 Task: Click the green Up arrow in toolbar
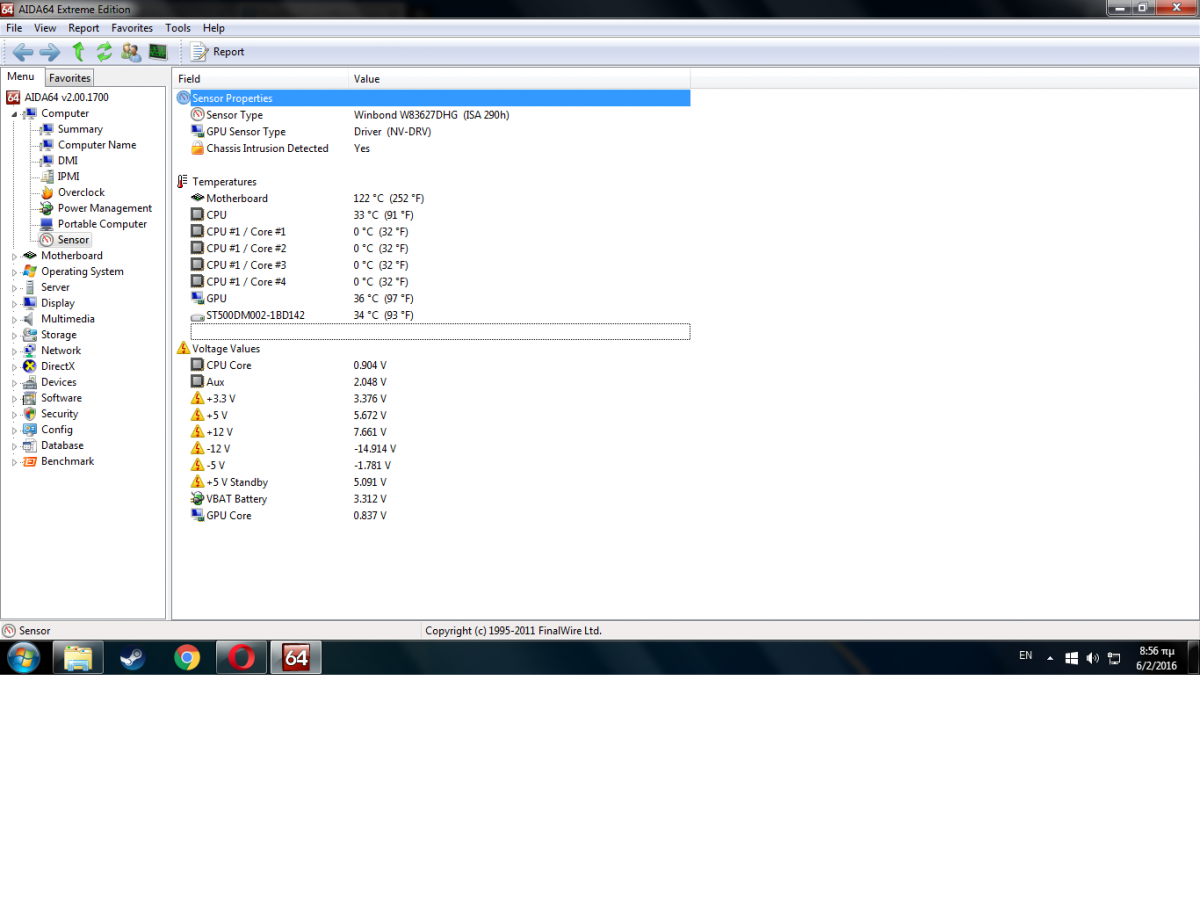tap(78, 52)
